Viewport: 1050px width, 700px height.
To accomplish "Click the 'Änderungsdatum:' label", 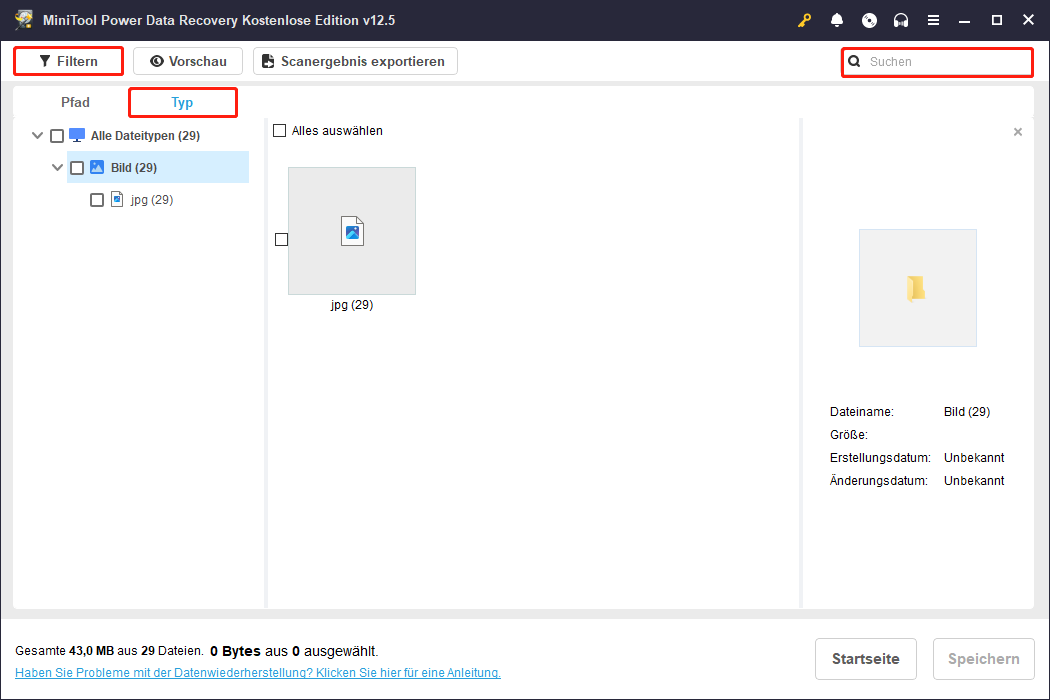I will pyautogui.click(x=878, y=480).
